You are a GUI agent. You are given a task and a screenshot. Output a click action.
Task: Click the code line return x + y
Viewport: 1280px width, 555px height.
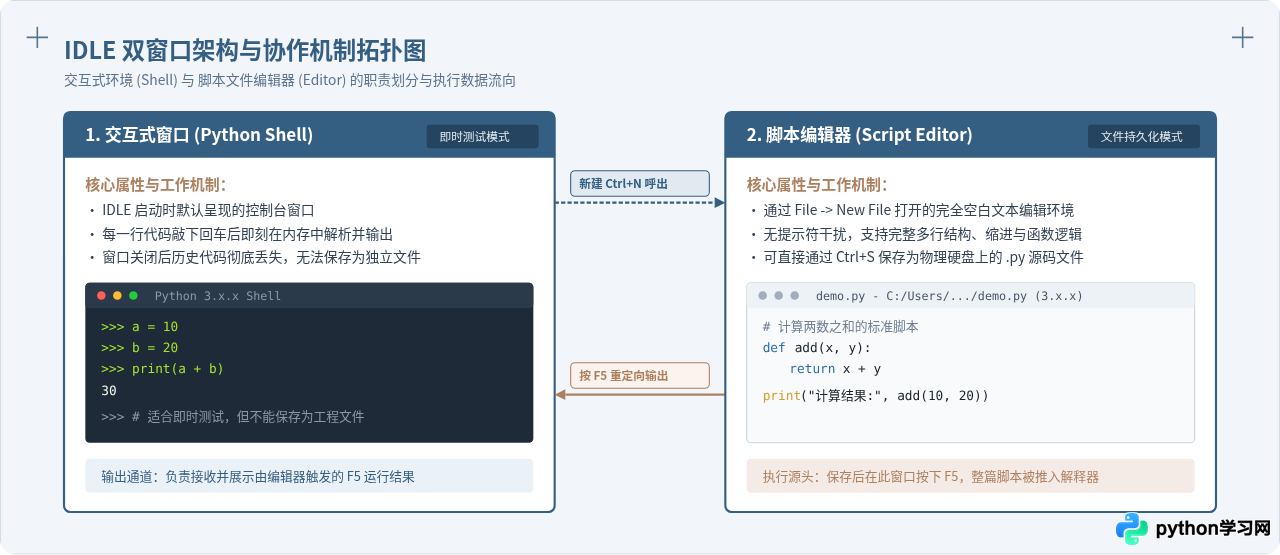coord(835,369)
